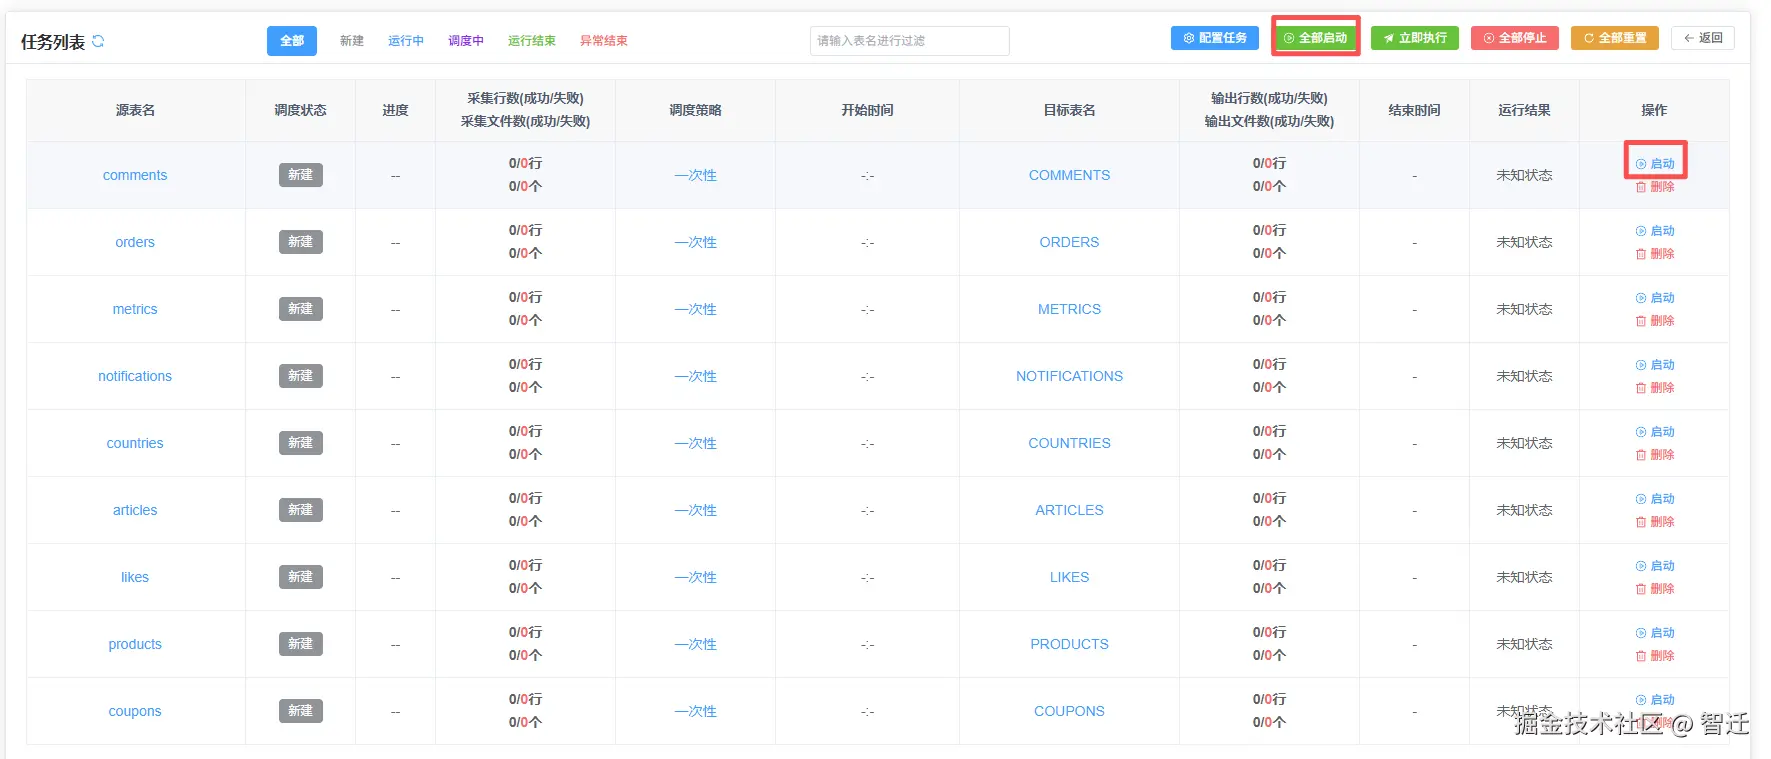Viewport: 1771px width, 759px height.
Task: Delete the likes task
Action: [x=1655, y=589]
